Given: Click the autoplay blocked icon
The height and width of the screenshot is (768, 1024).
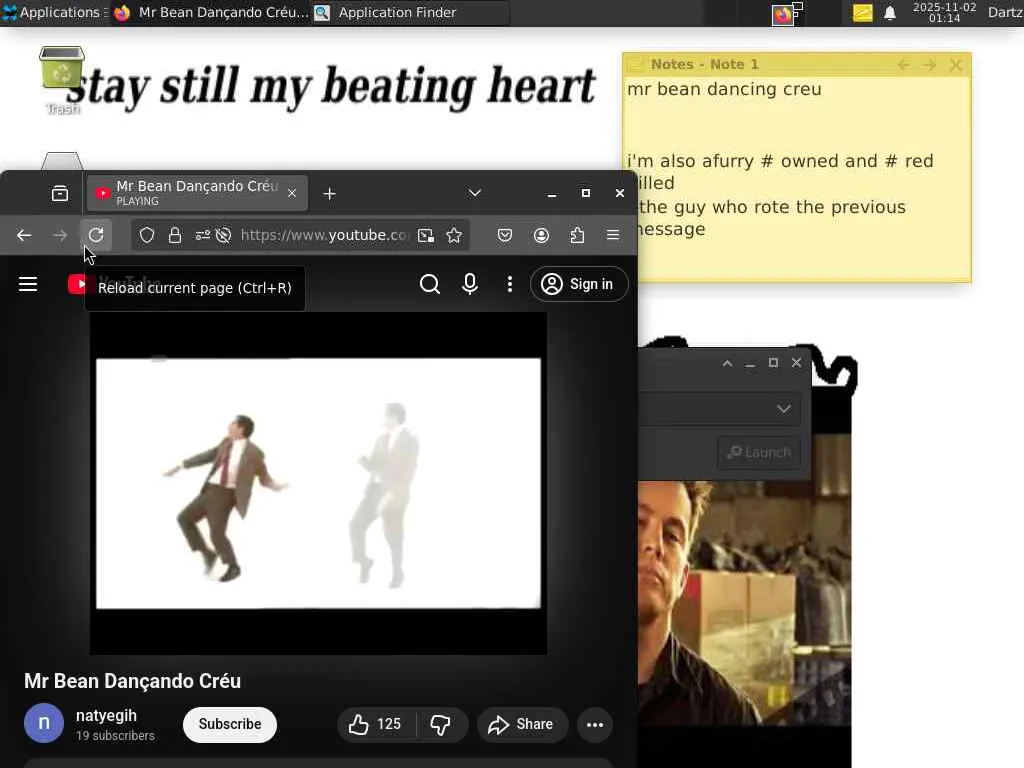Looking at the screenshot, I should (223, 235).
